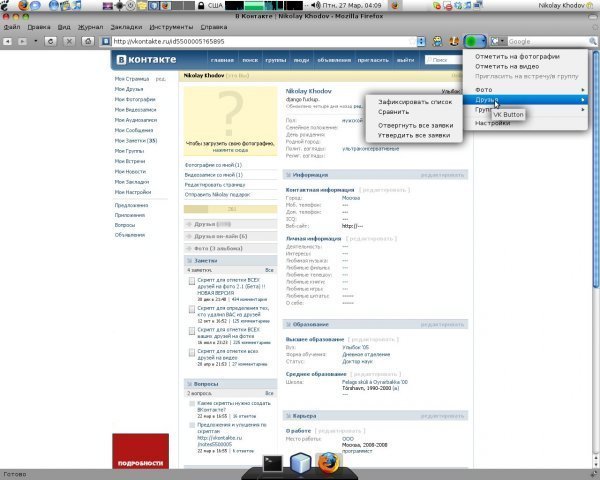This screenshot has width=600, height=480.
Task: Click the red ПОДРОБНОСТИ banner
Action: [140, 451]
